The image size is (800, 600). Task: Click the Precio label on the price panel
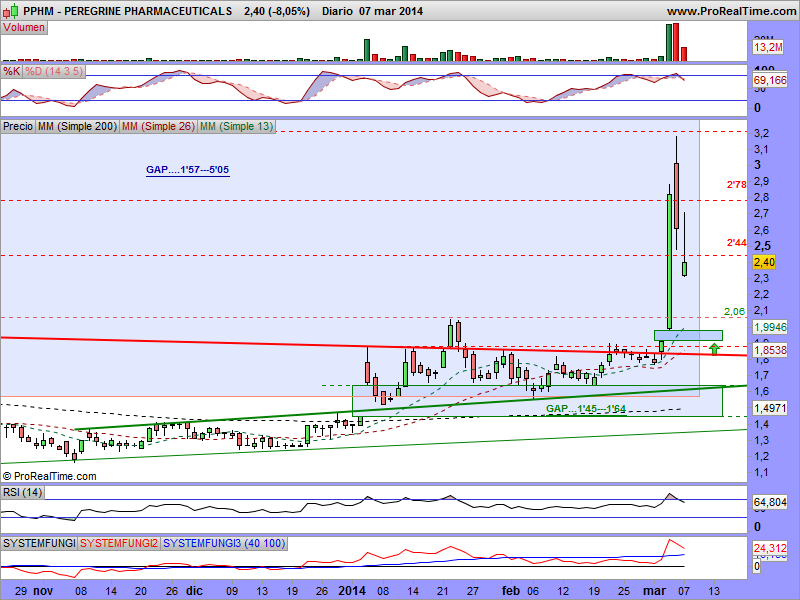click(18, 126)
